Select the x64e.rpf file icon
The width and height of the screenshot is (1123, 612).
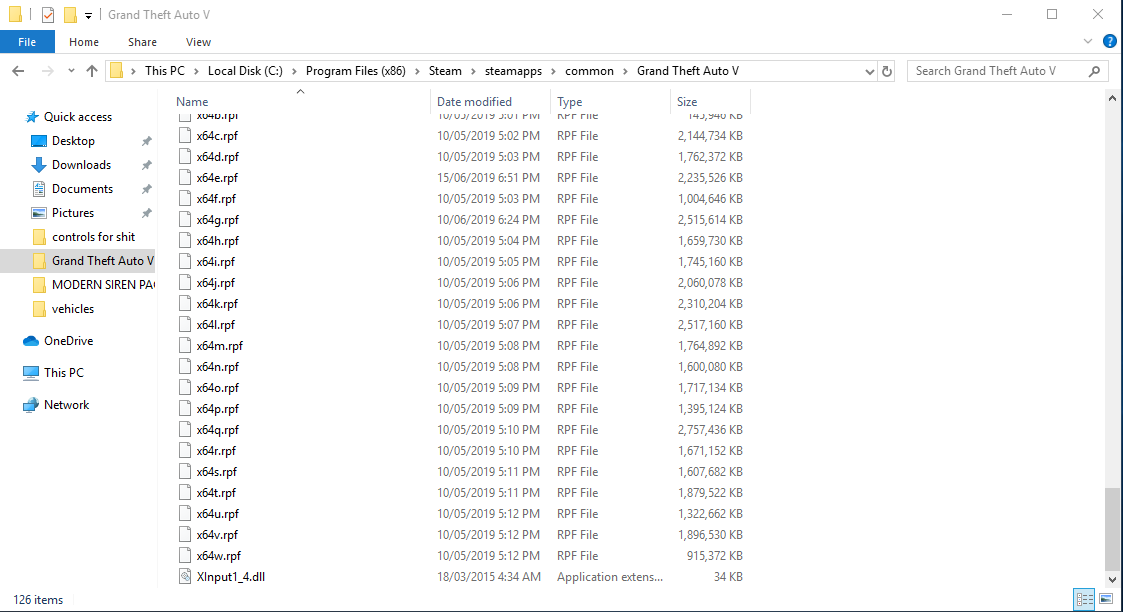pos(185,178)
